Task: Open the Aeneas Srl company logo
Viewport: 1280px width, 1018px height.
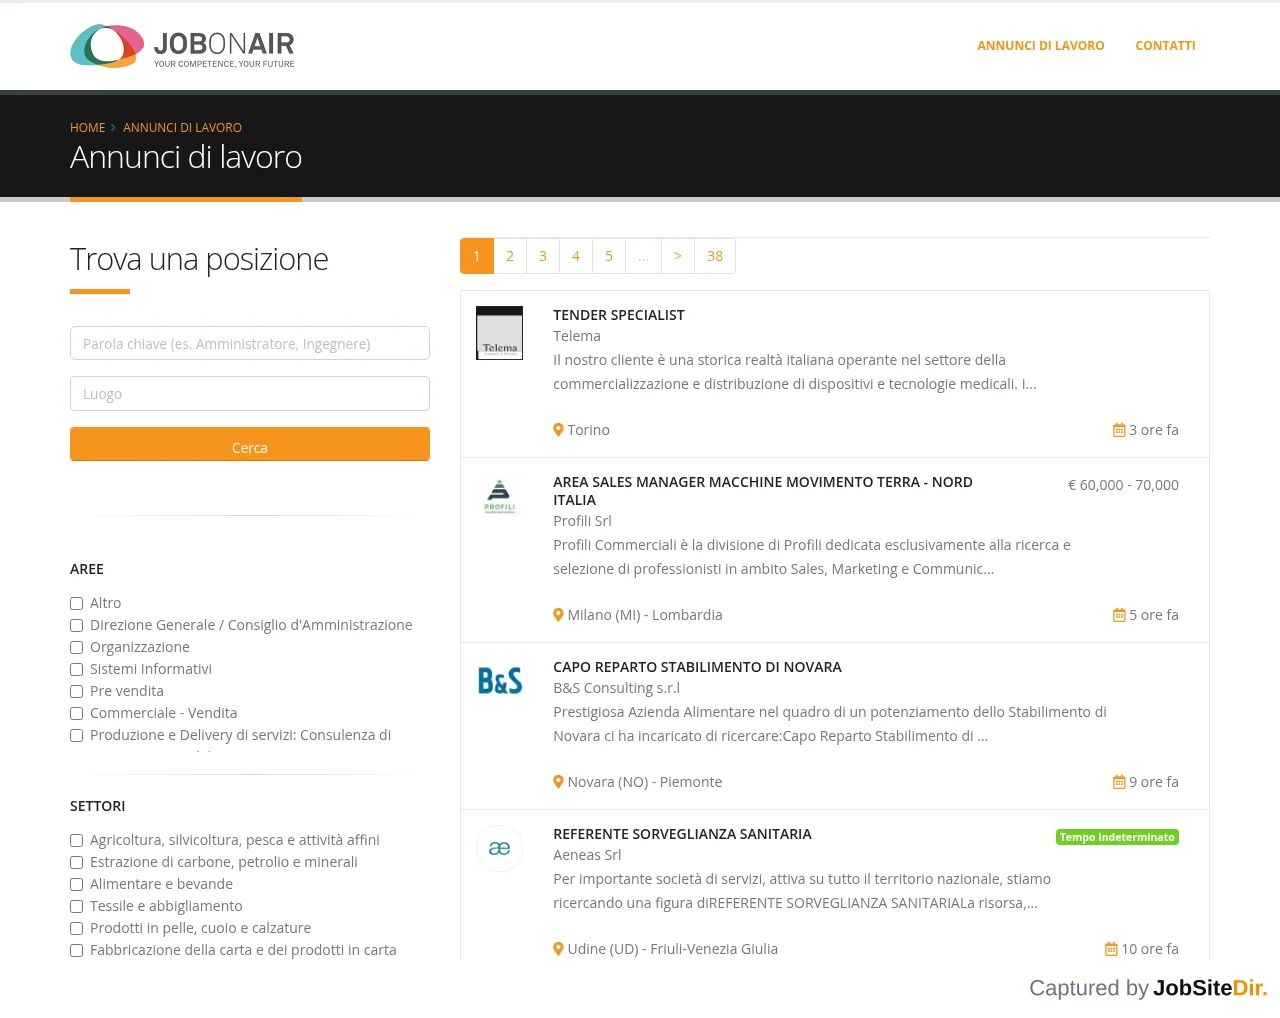Action: (x=499, y=848)
